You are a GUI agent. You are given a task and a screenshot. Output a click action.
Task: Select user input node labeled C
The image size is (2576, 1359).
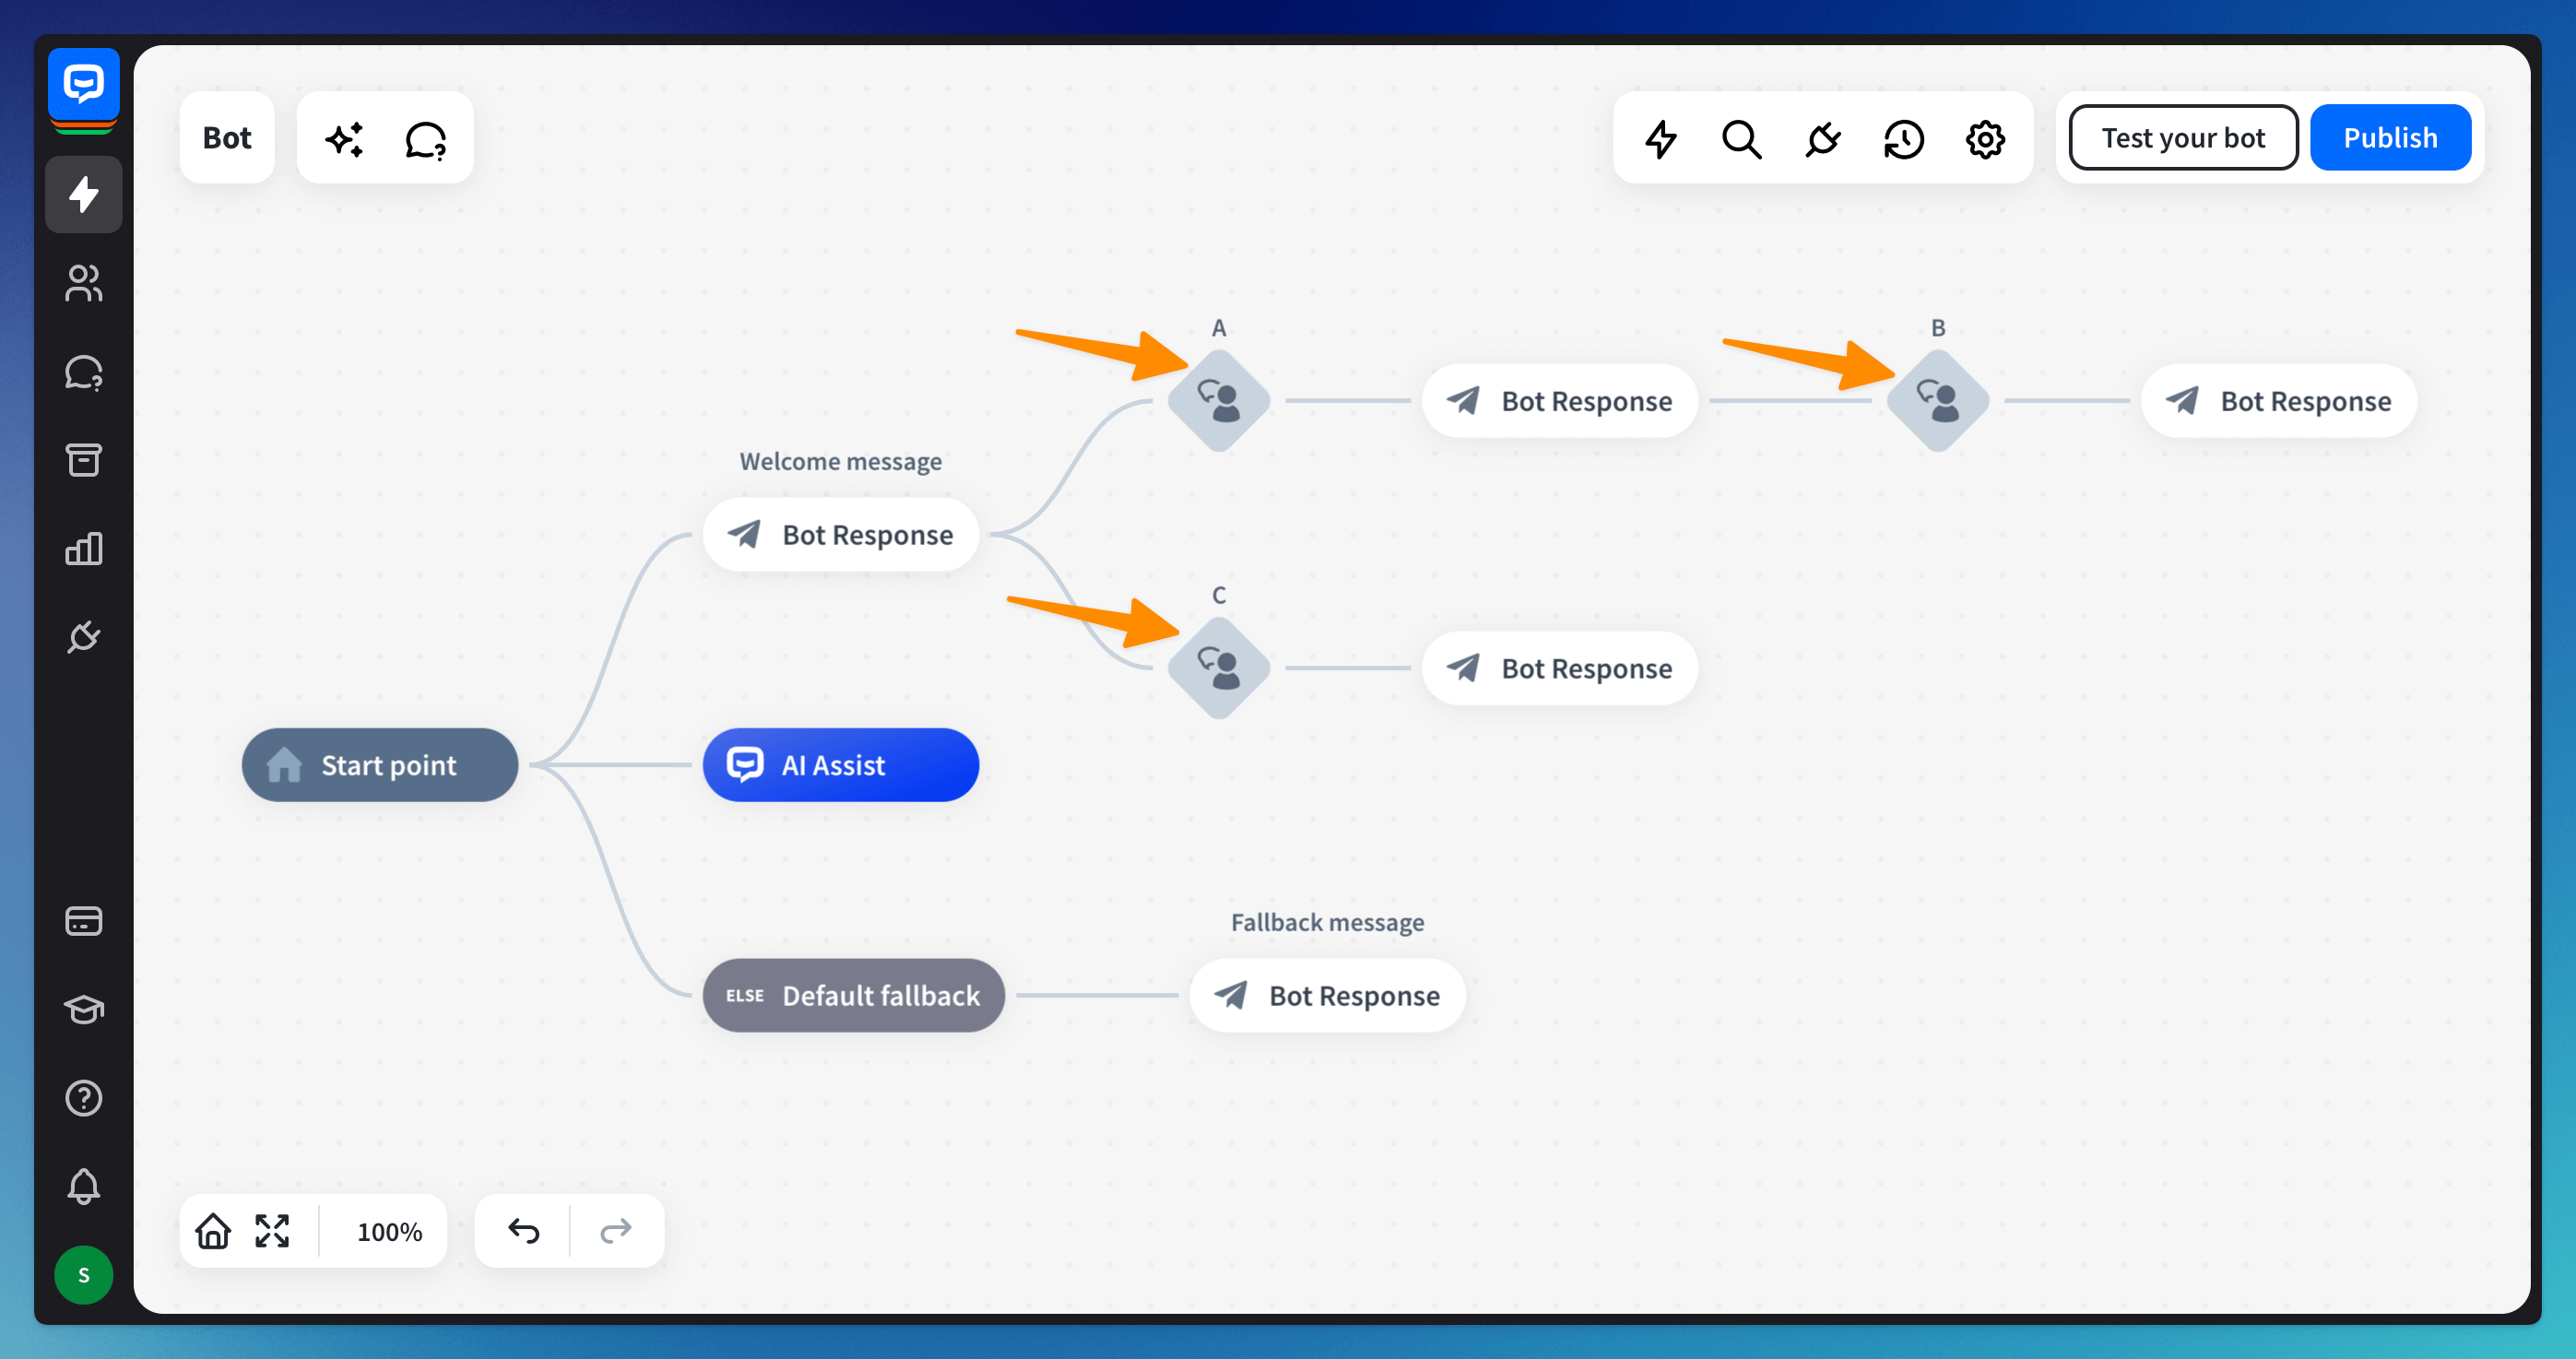1219,668
